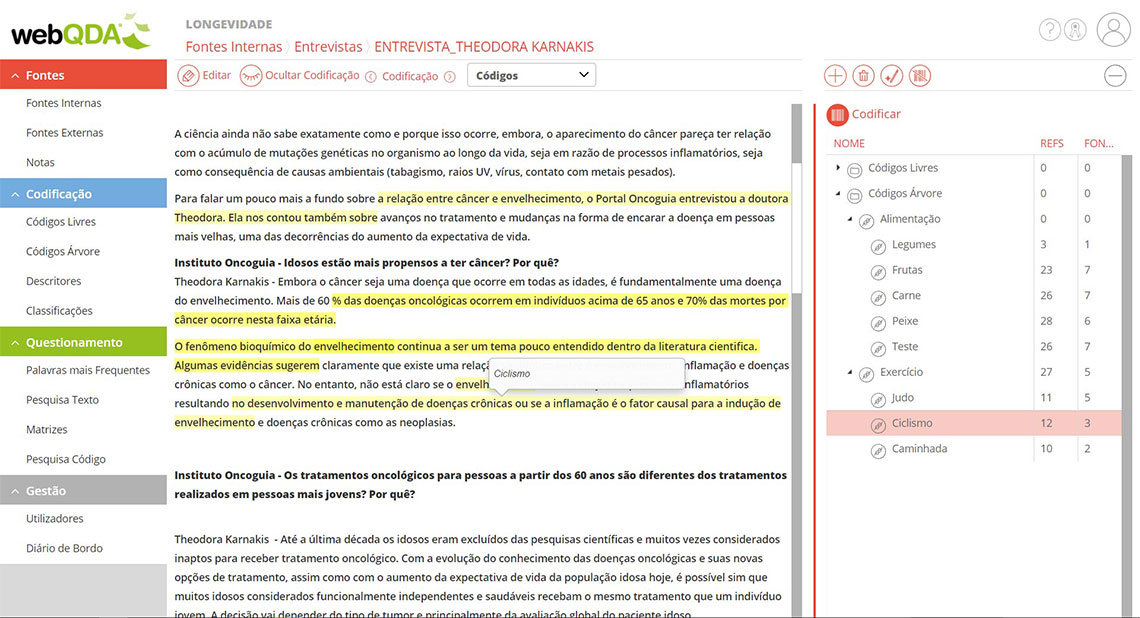Open the user profile avatar icon
Screen dimensions: 1140x618
click(1113, 30)
